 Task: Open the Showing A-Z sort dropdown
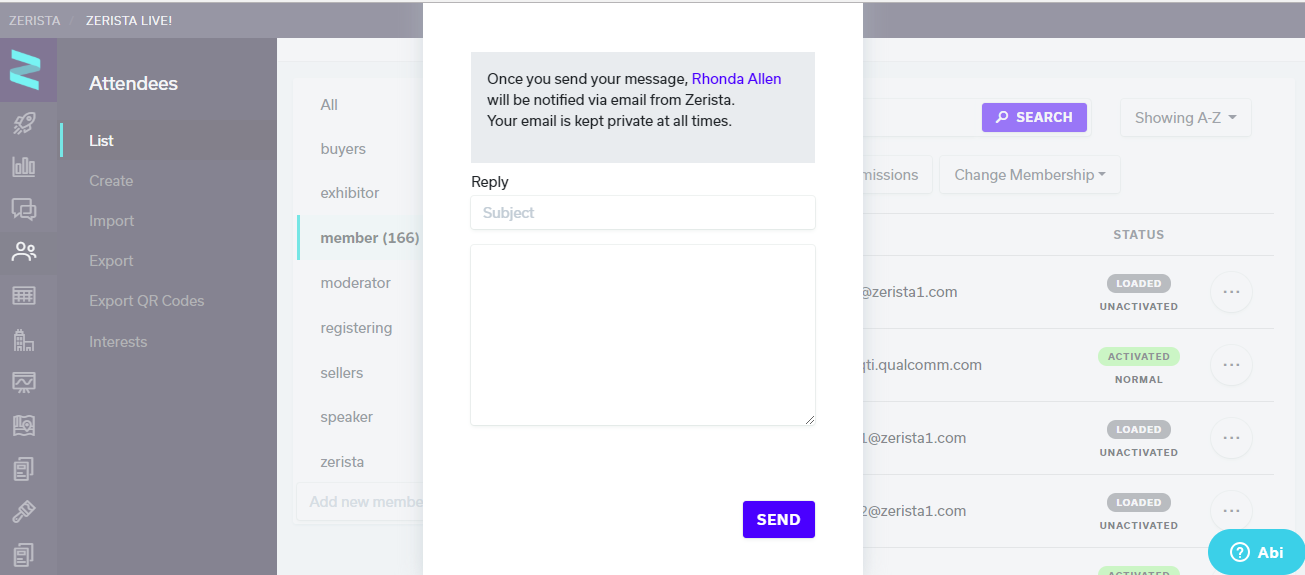click(1186, 118)
